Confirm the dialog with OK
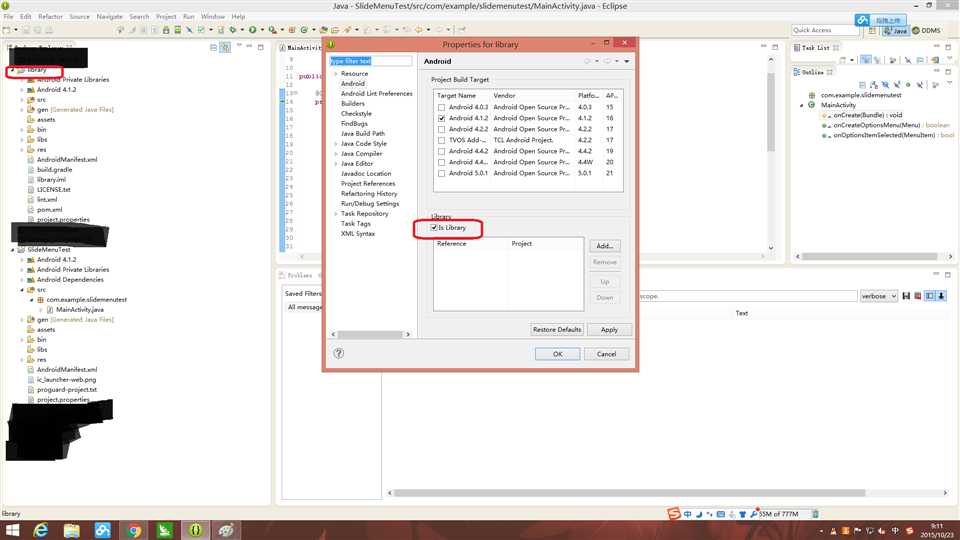Viewport: 960px width, 540px height. (557, 354)
